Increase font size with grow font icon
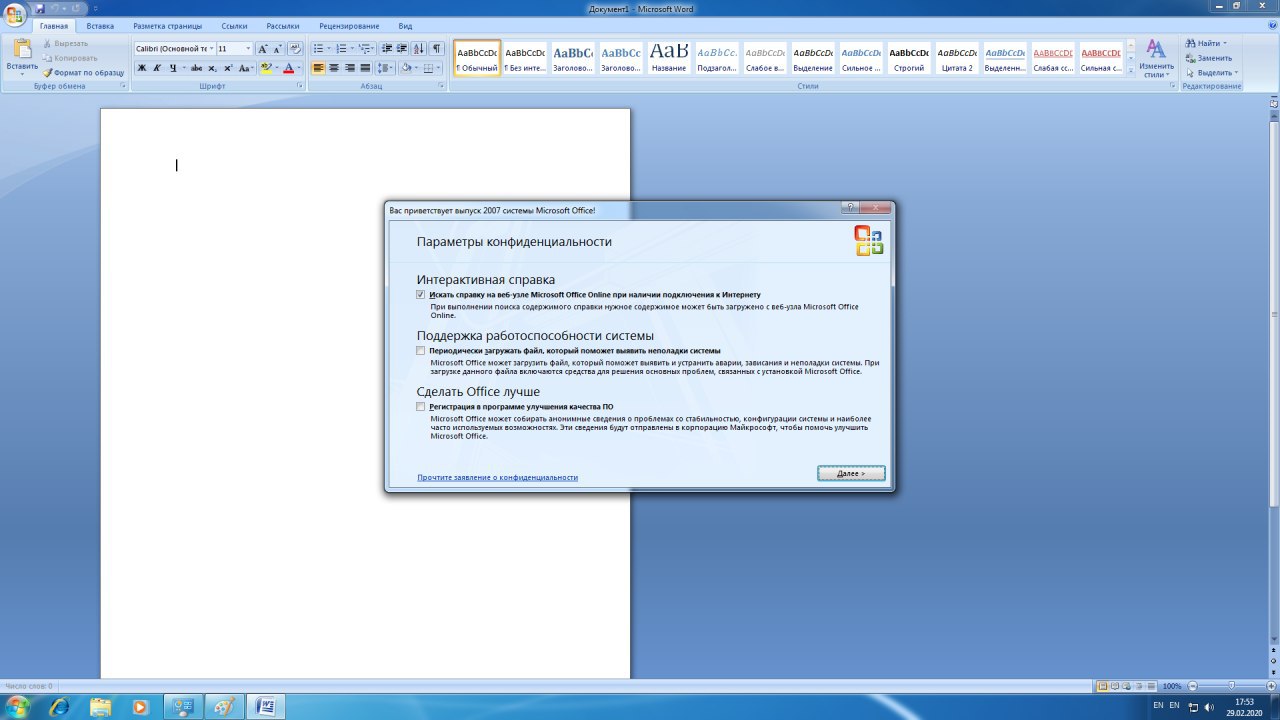This screenshot has height=720, width=1280. [x=263, y=48]
